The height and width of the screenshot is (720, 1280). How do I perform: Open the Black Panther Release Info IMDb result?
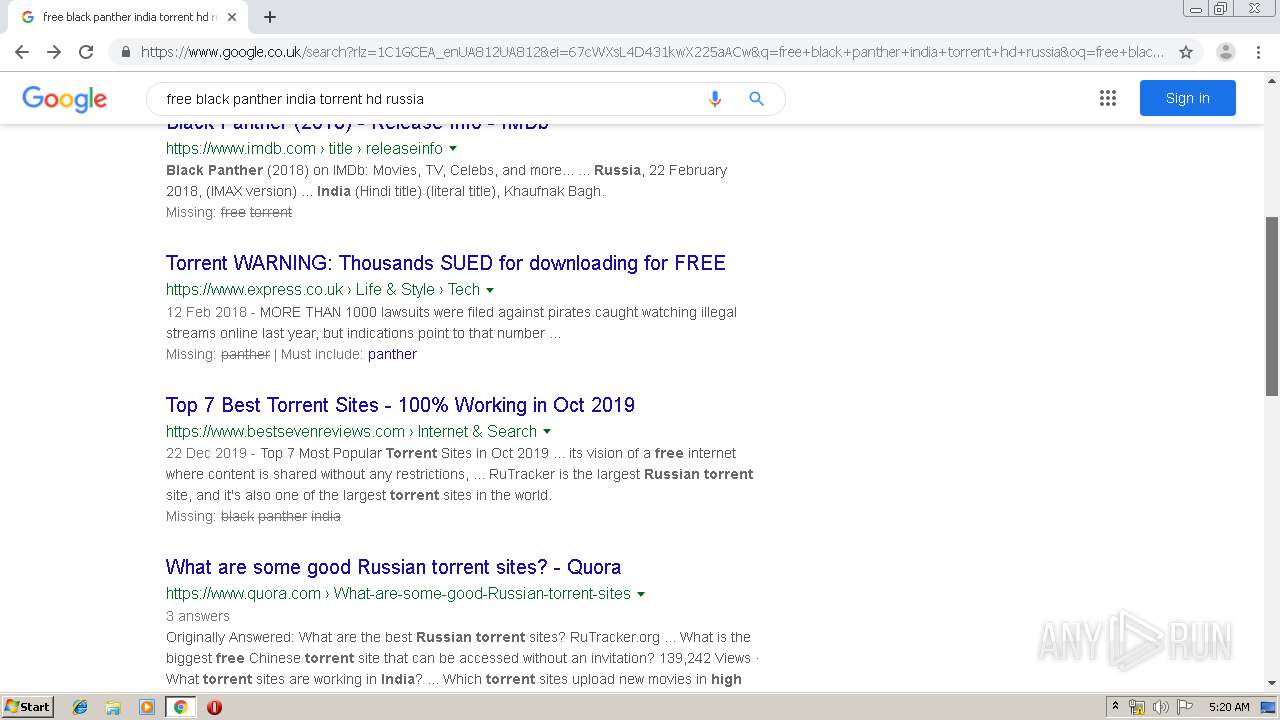tap(357, 125)
